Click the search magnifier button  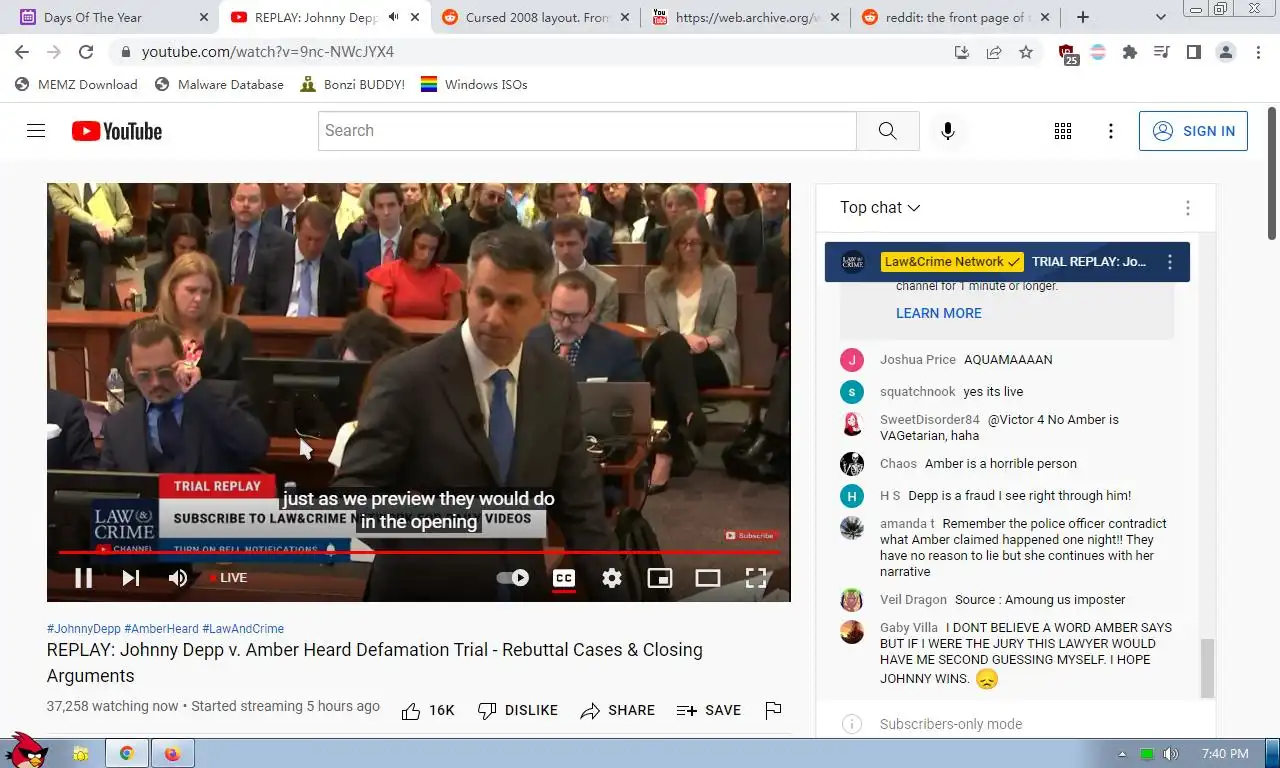(888, 131)
